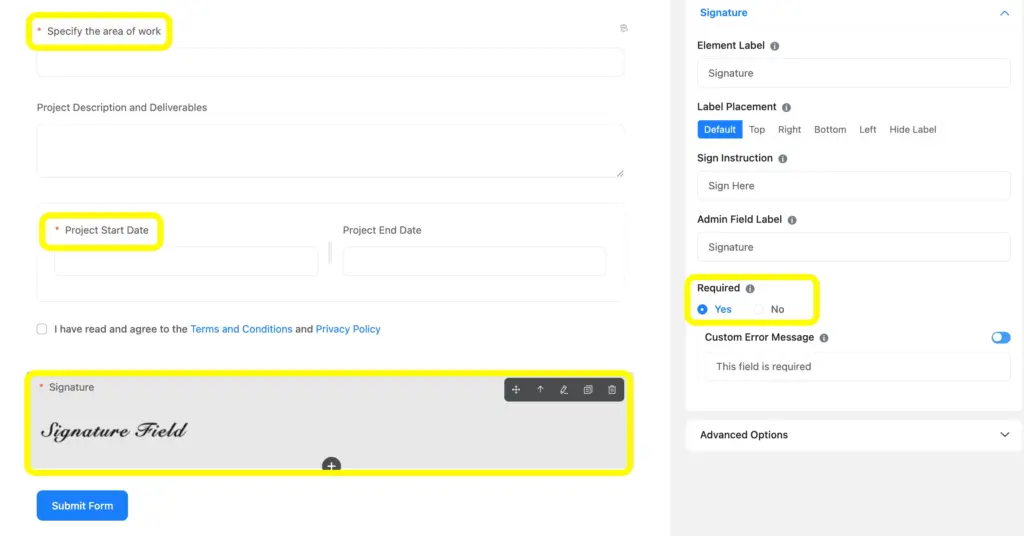Screen dimensions: 1024x536
Task: Click info icon beside Sign Instruction
Action: point(782,159)
